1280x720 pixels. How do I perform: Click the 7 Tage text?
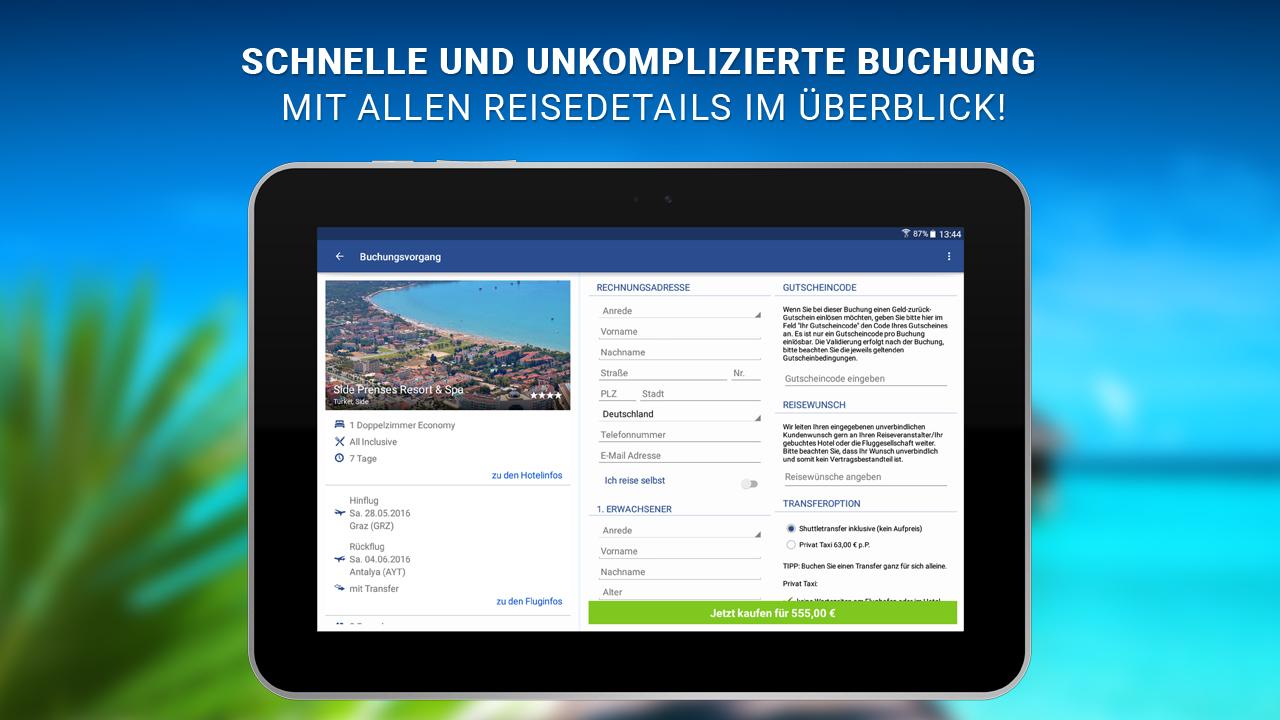pos(363,458)
